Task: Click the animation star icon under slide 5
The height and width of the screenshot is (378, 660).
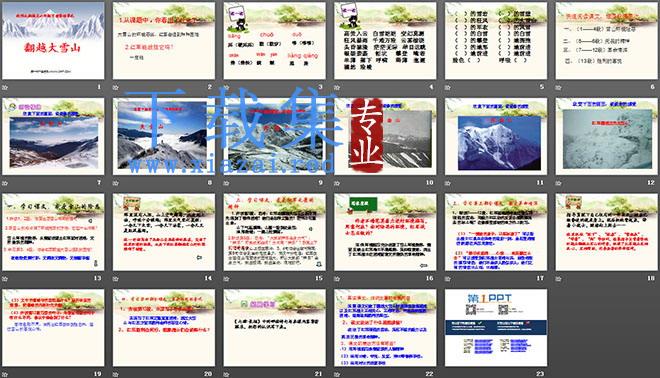Action: coord(448,88)
